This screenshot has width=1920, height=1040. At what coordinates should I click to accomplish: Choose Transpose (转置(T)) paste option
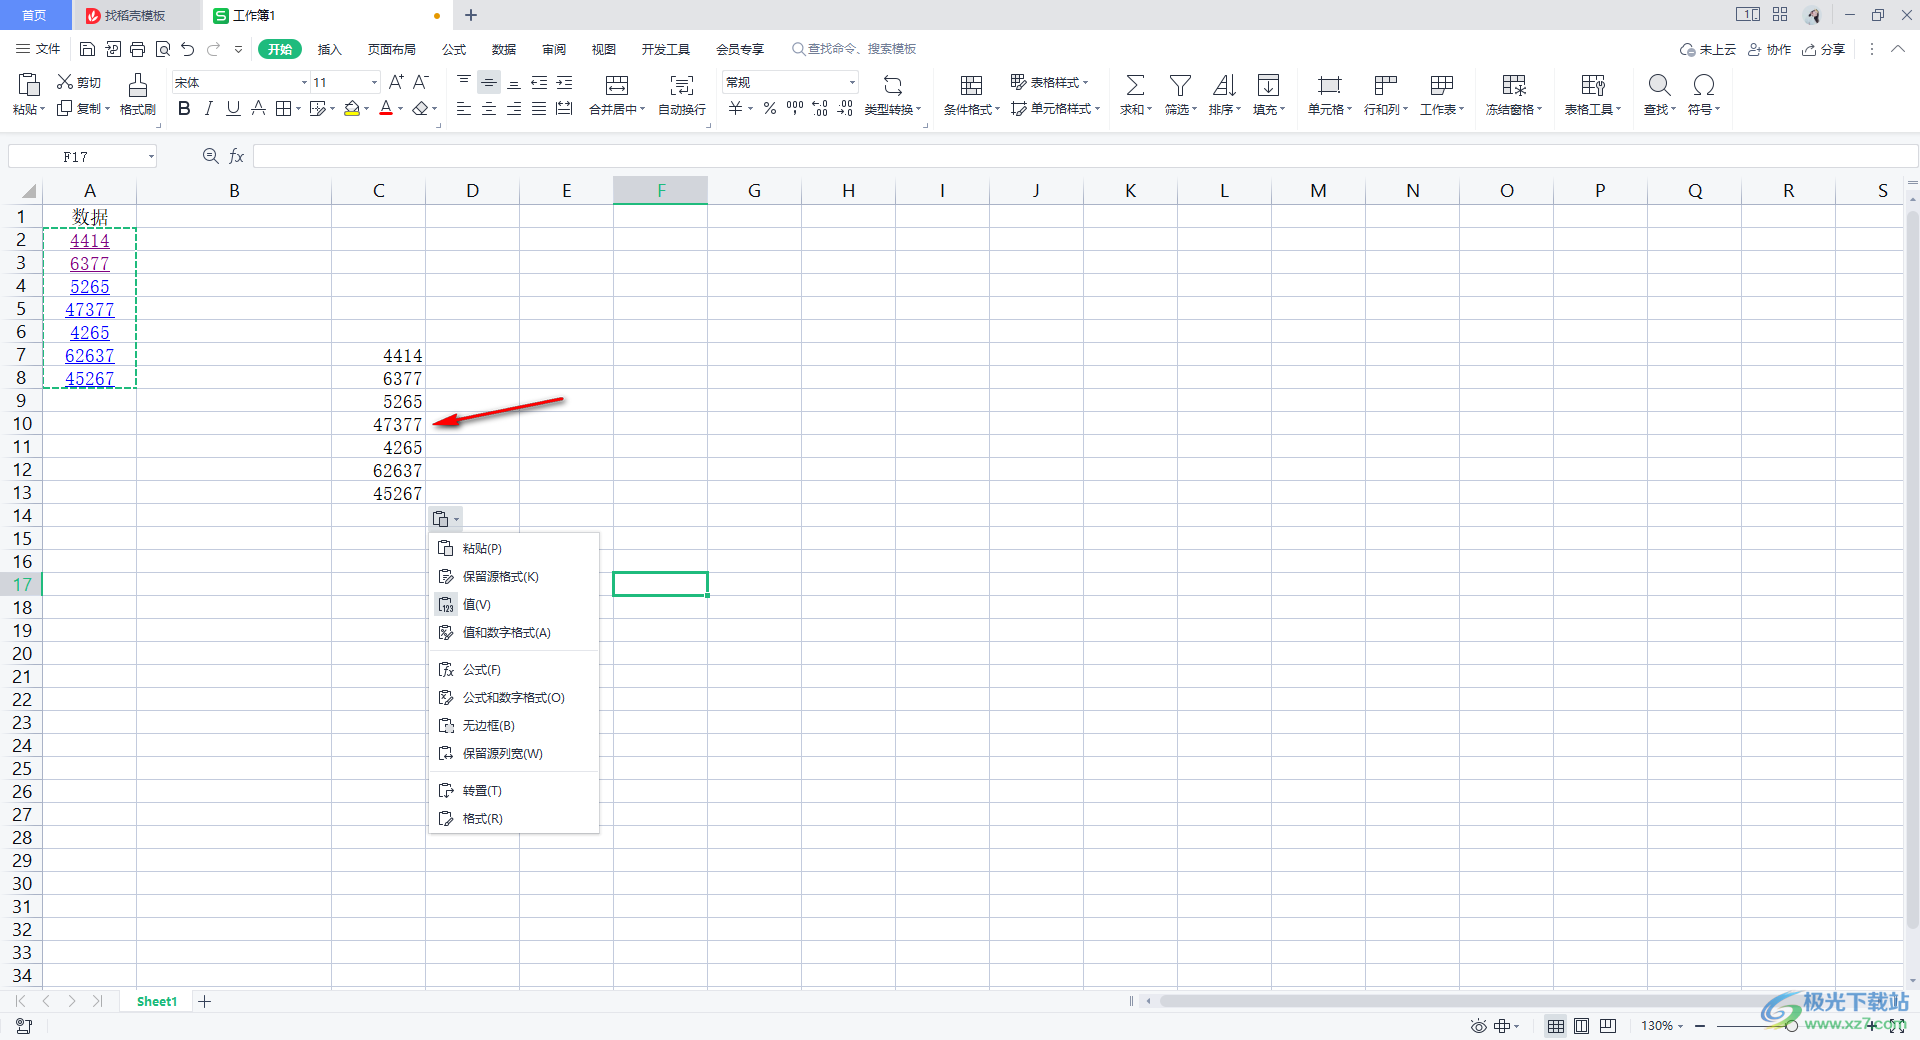click(x=514, y=791)
